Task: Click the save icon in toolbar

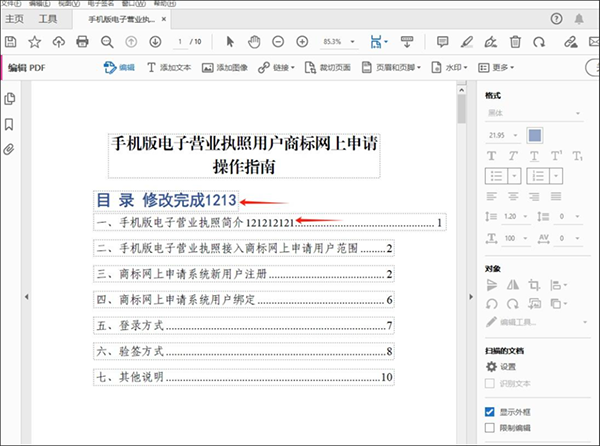Action: click(10, 41)
